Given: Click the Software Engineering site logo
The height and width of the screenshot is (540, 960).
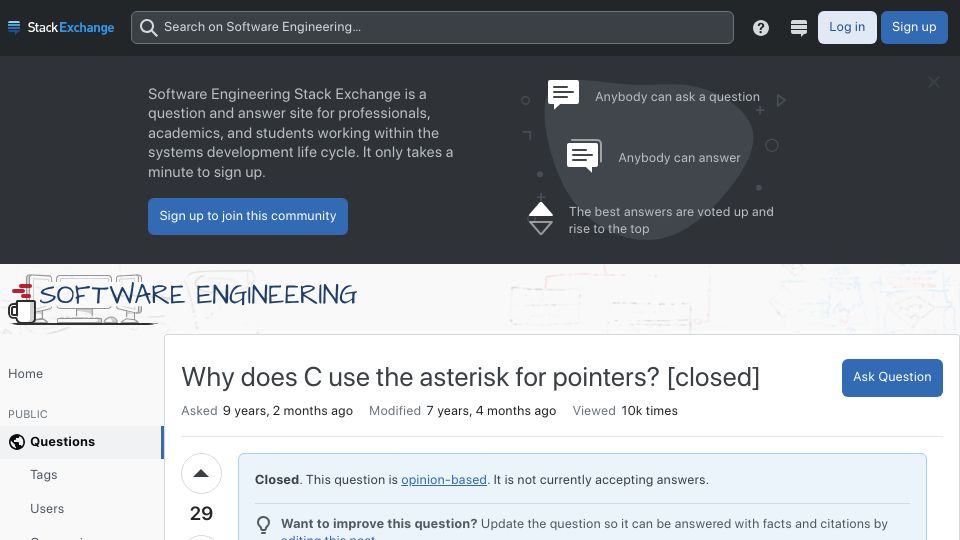Looking at the screenshot, I should tap(182, 299).
